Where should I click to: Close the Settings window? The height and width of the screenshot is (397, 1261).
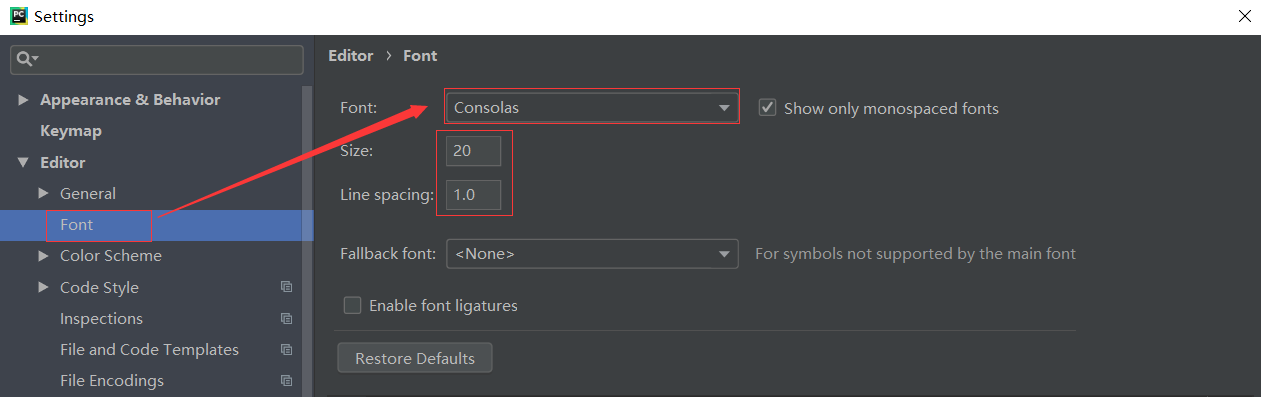pos(1244,16)
